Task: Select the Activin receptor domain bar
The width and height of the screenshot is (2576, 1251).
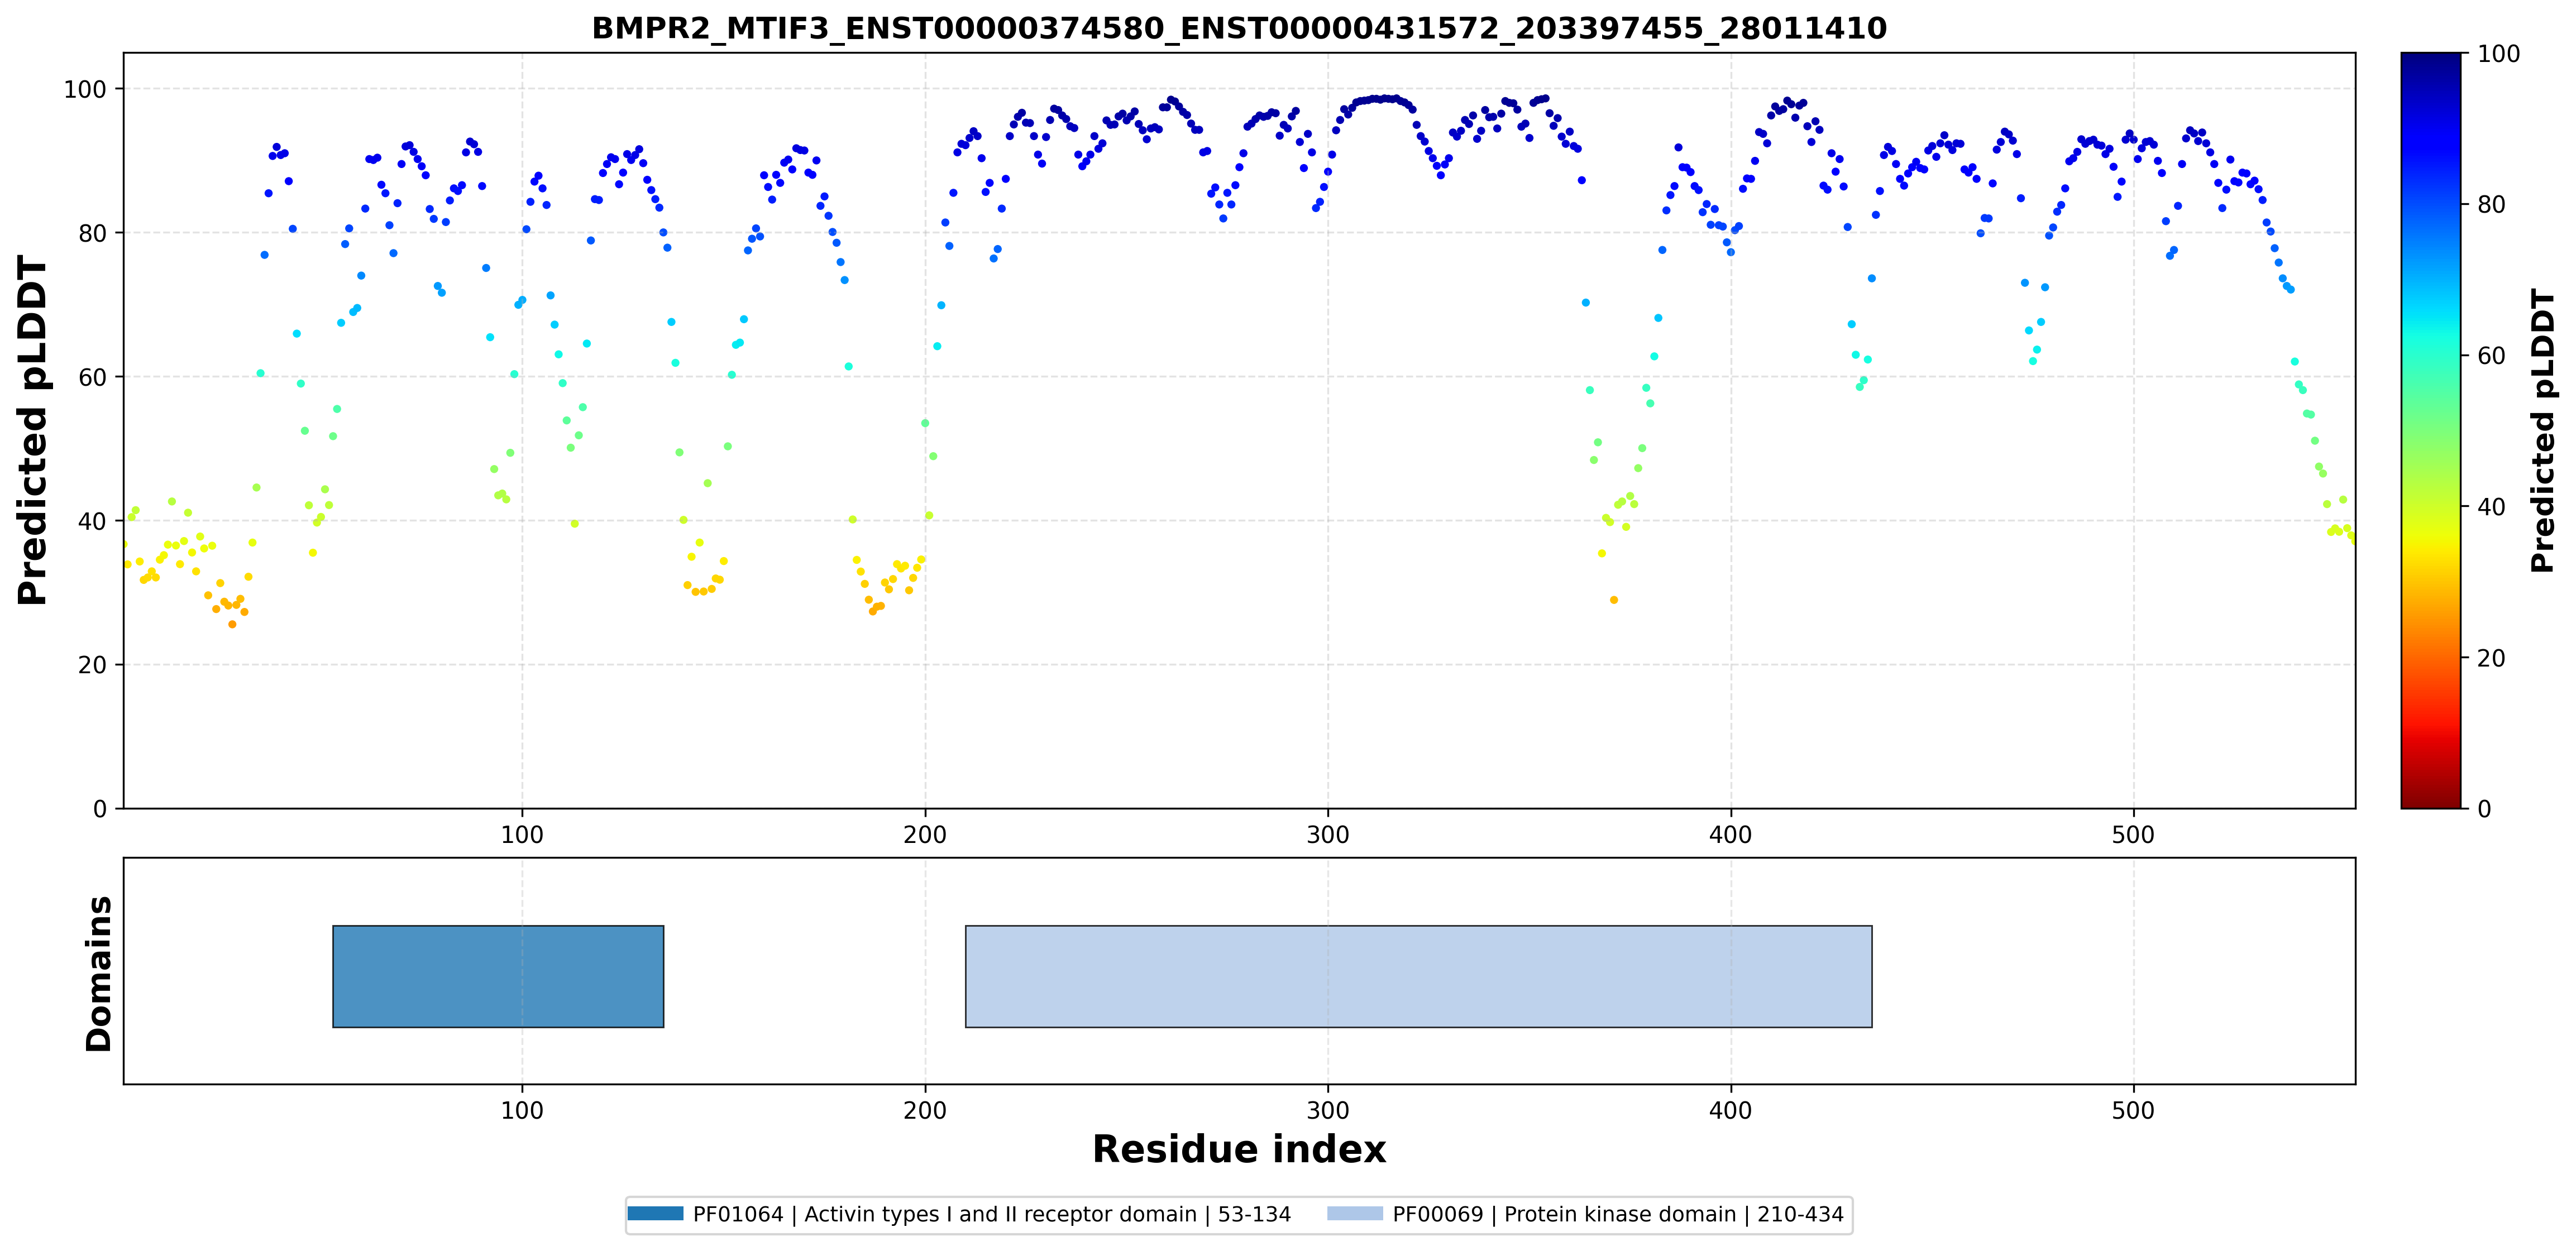Action: 498,976
